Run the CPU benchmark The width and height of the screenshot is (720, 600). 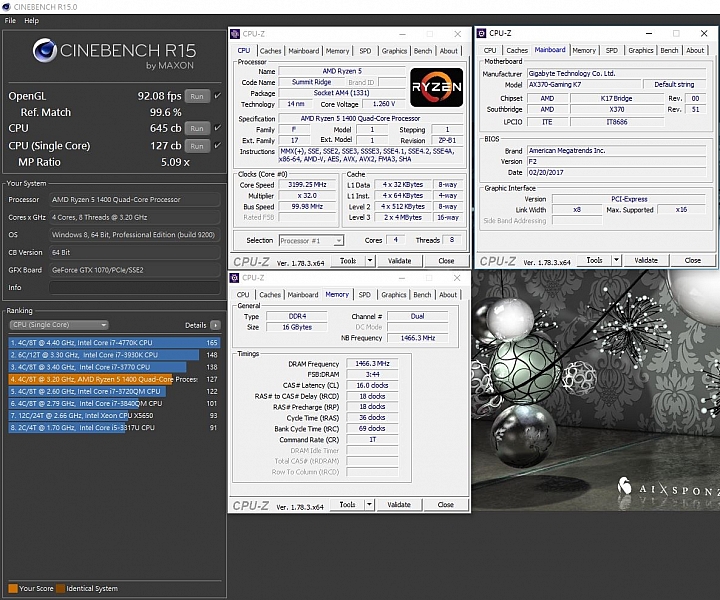point(197,129)
